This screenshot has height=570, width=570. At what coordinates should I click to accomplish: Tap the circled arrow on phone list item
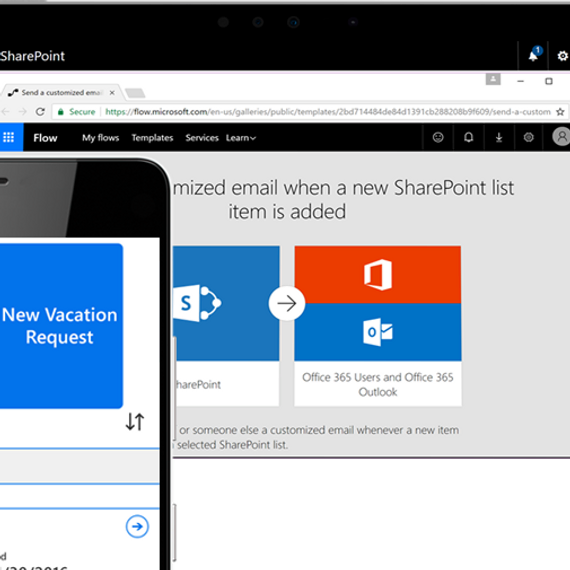click(x=137, y=526)
